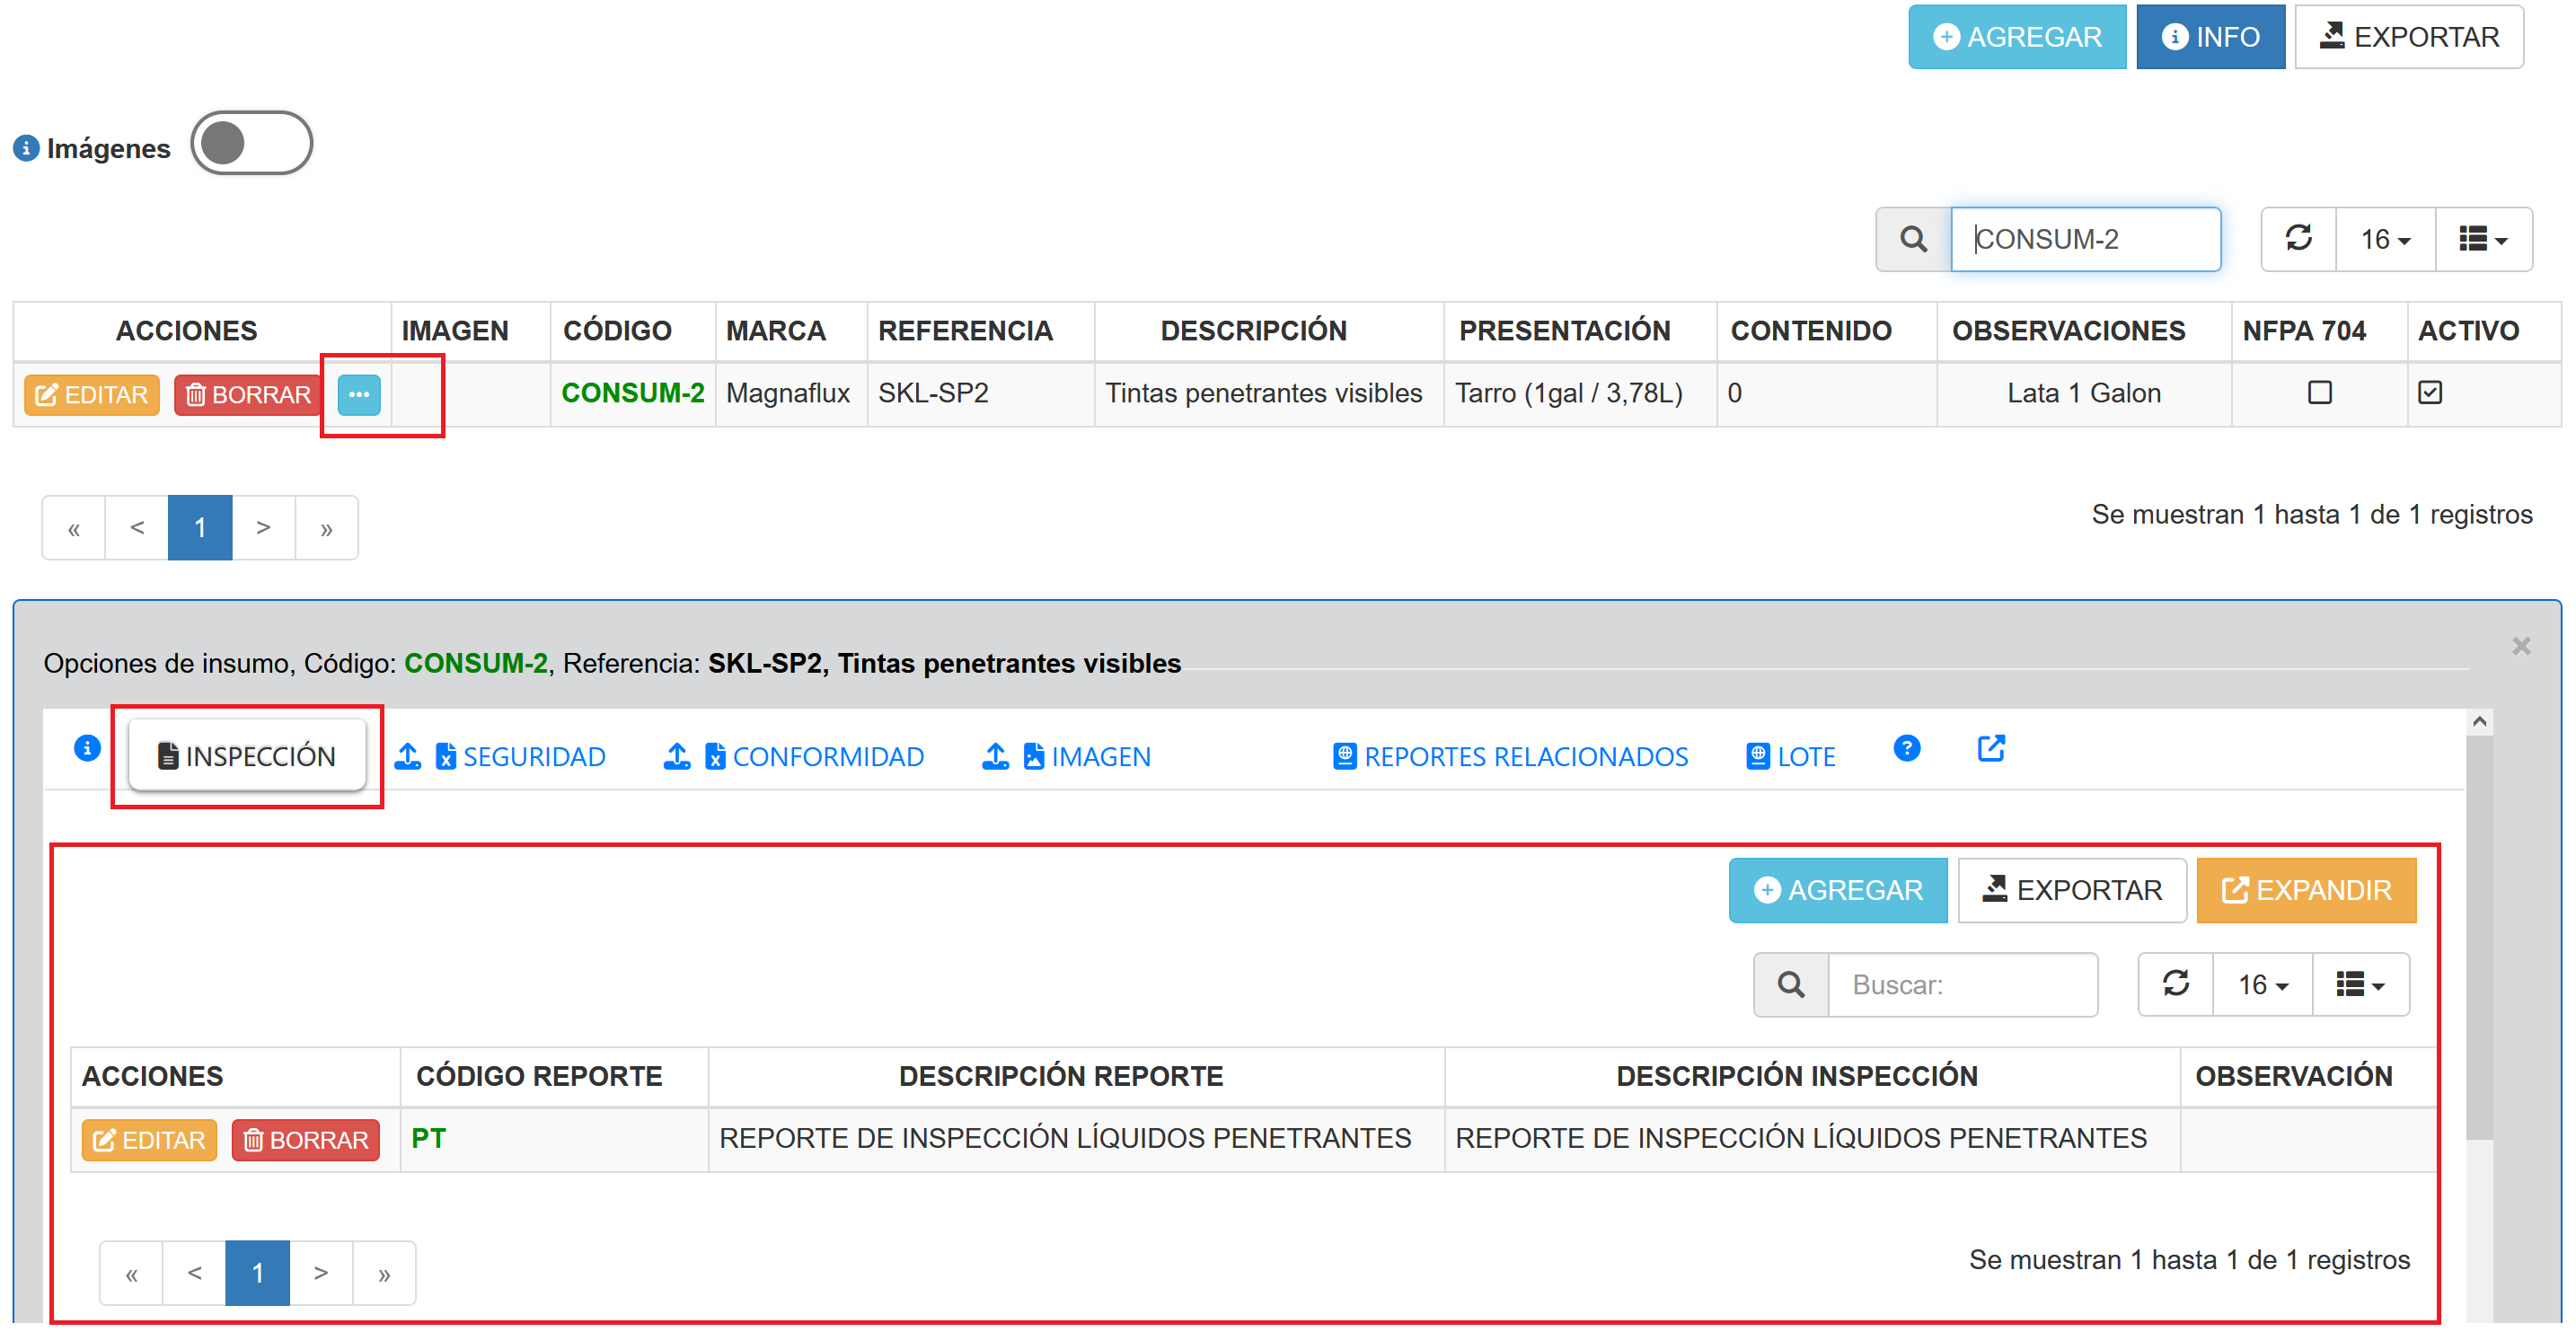Click BORRAR for the PT report row
This screenshot has height=1332, width=2576.
(x=305, y=1140)
